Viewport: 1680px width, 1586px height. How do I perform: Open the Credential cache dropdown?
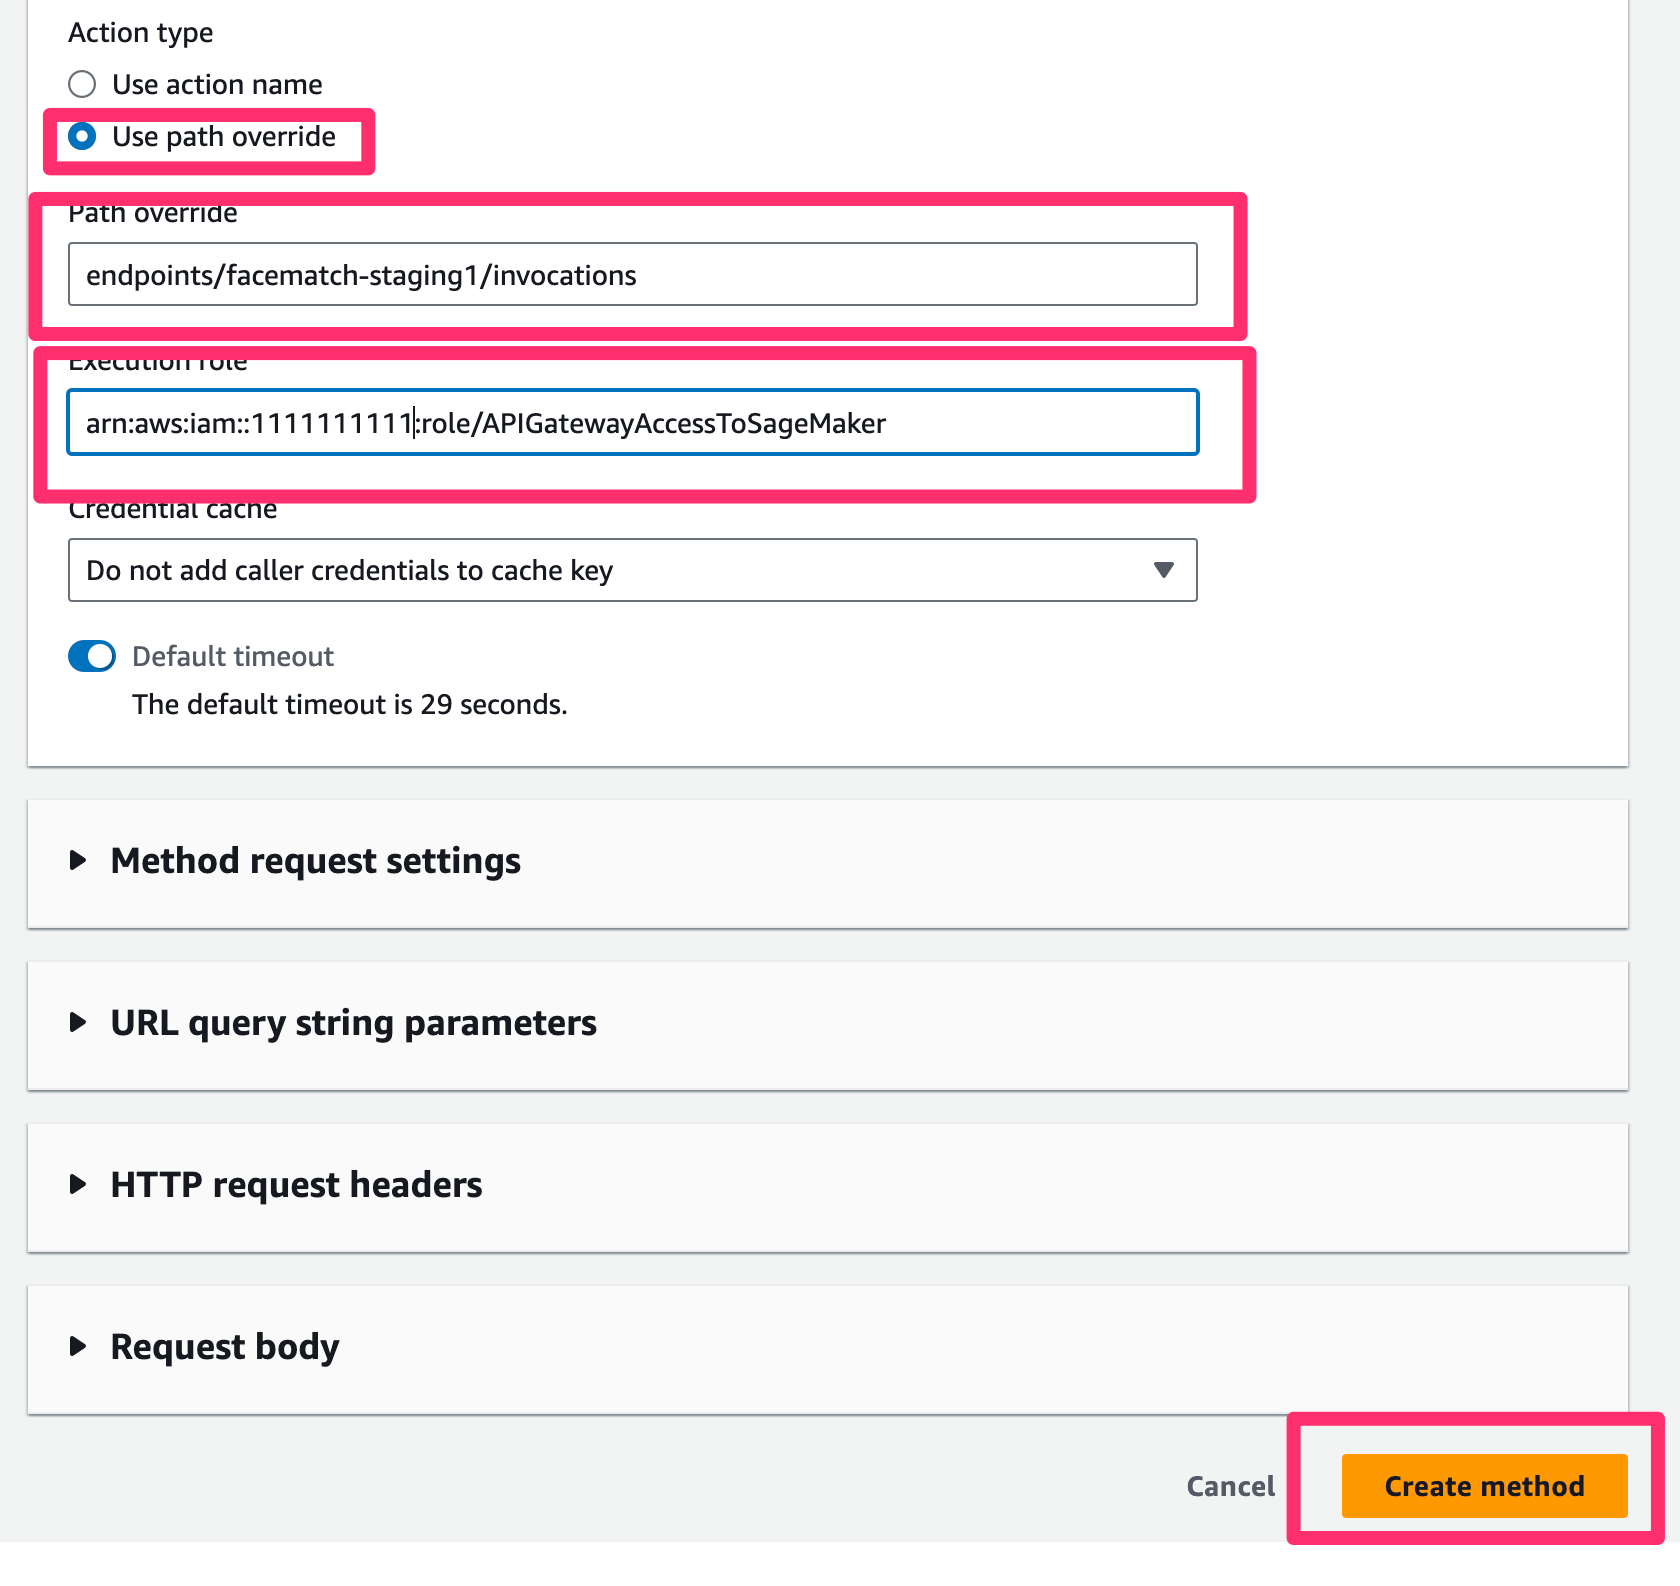[x=632, y=570]
